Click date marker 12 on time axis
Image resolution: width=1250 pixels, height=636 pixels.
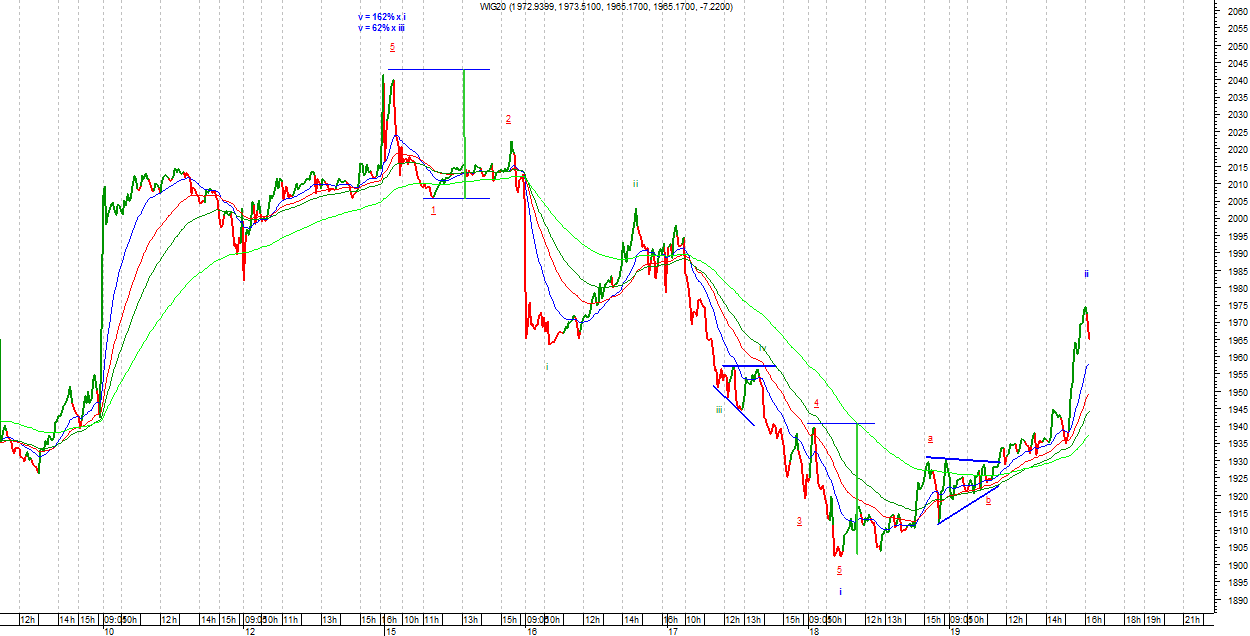coord(249,631)
